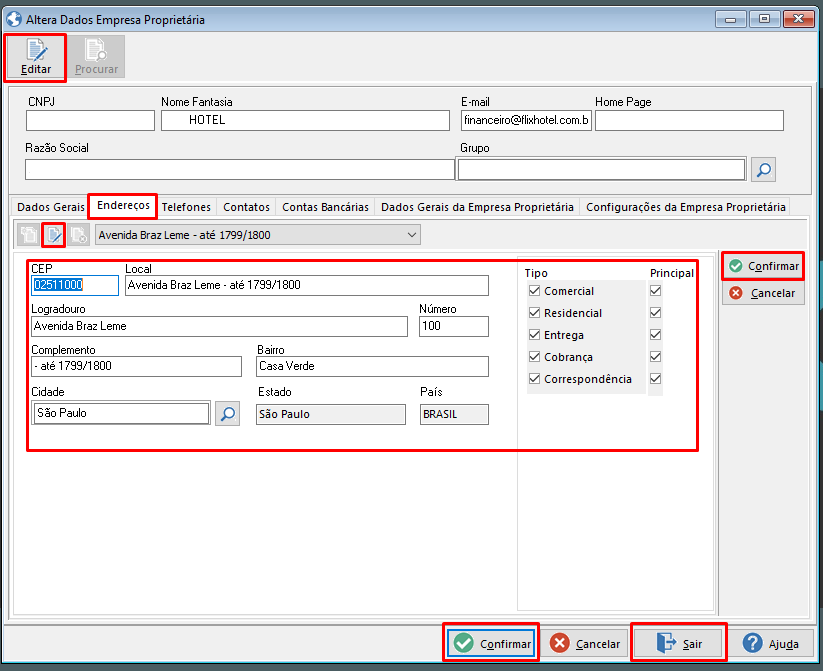
Task: Open Grupo search magnifier button
Action: coord(763,170)
